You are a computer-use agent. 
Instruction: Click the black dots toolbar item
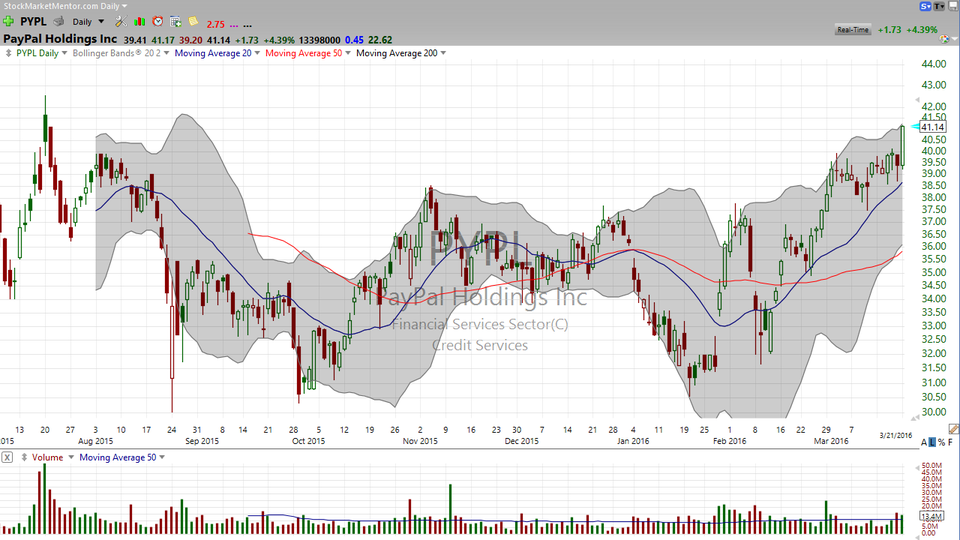[247, 25]
